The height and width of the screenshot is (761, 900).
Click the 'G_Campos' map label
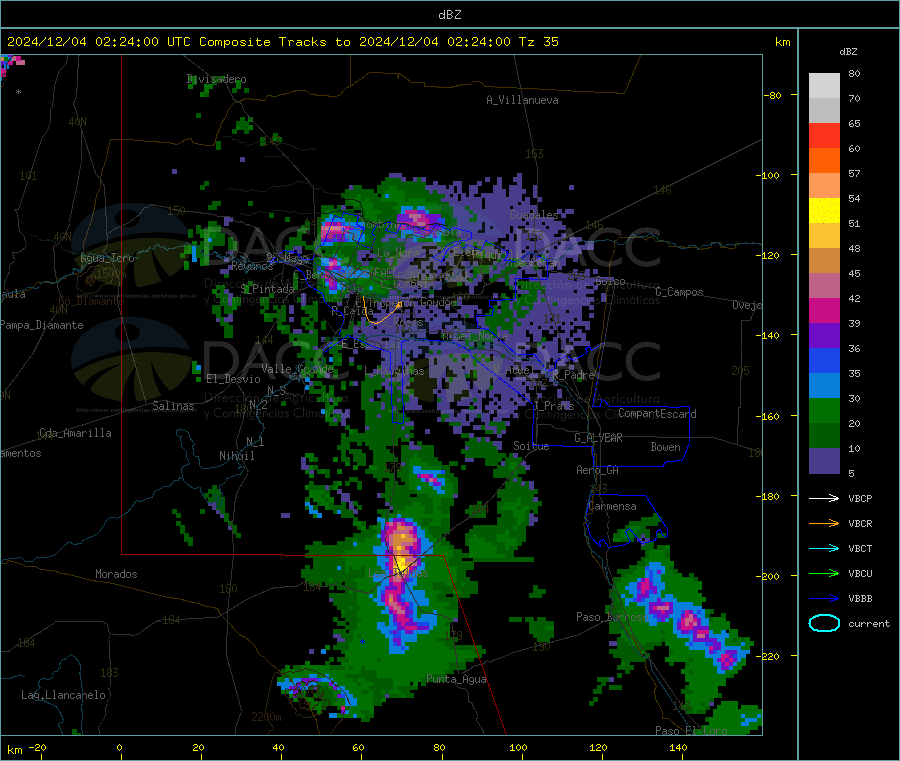point(679,292)
